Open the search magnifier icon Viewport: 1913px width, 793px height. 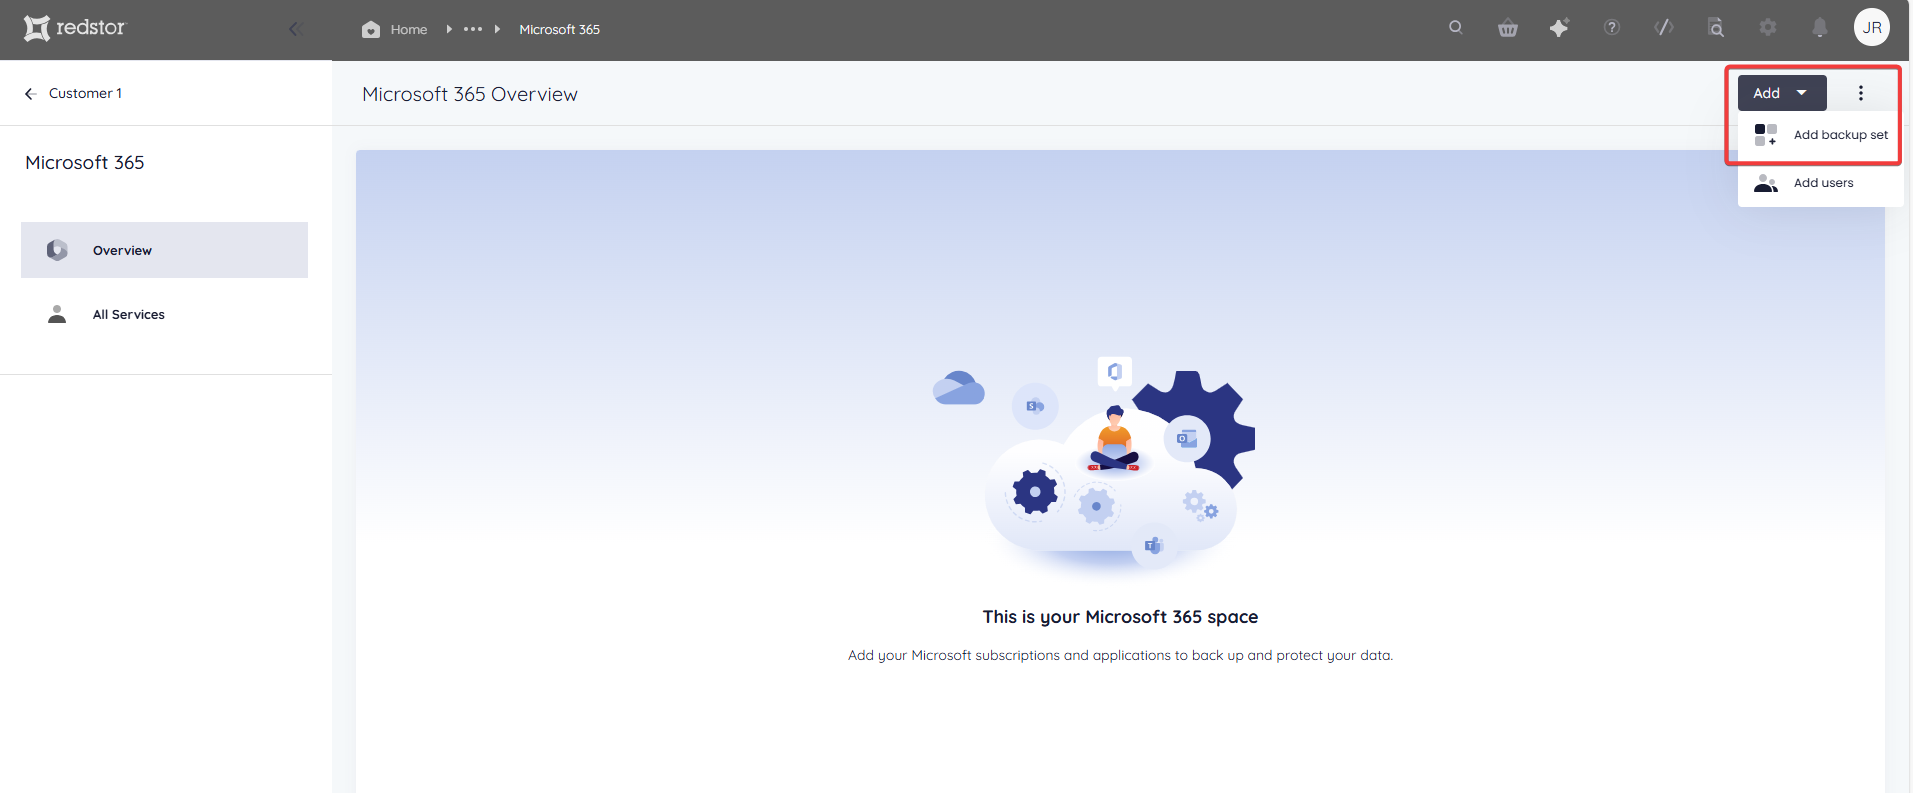coord(1456,27)
